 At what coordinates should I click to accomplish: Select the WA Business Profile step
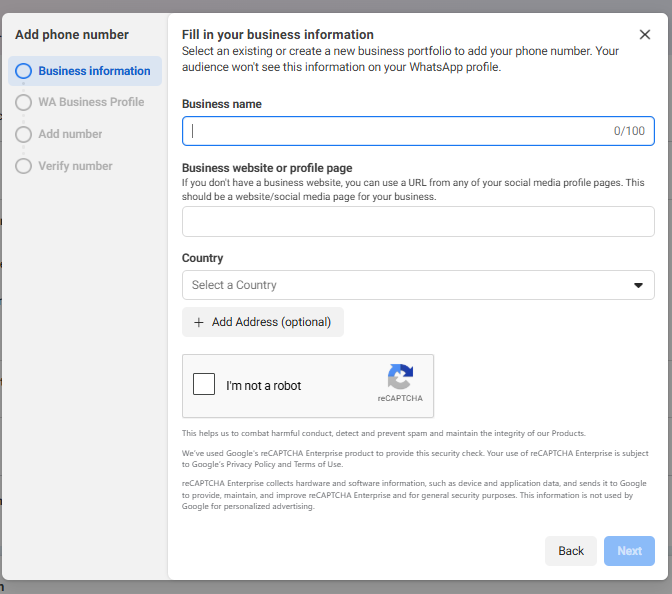pyautogui.click(x=80, y=102)
